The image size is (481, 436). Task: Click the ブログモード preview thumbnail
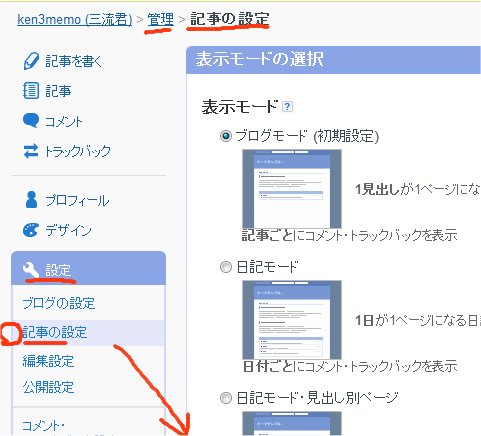pos(292,189)
